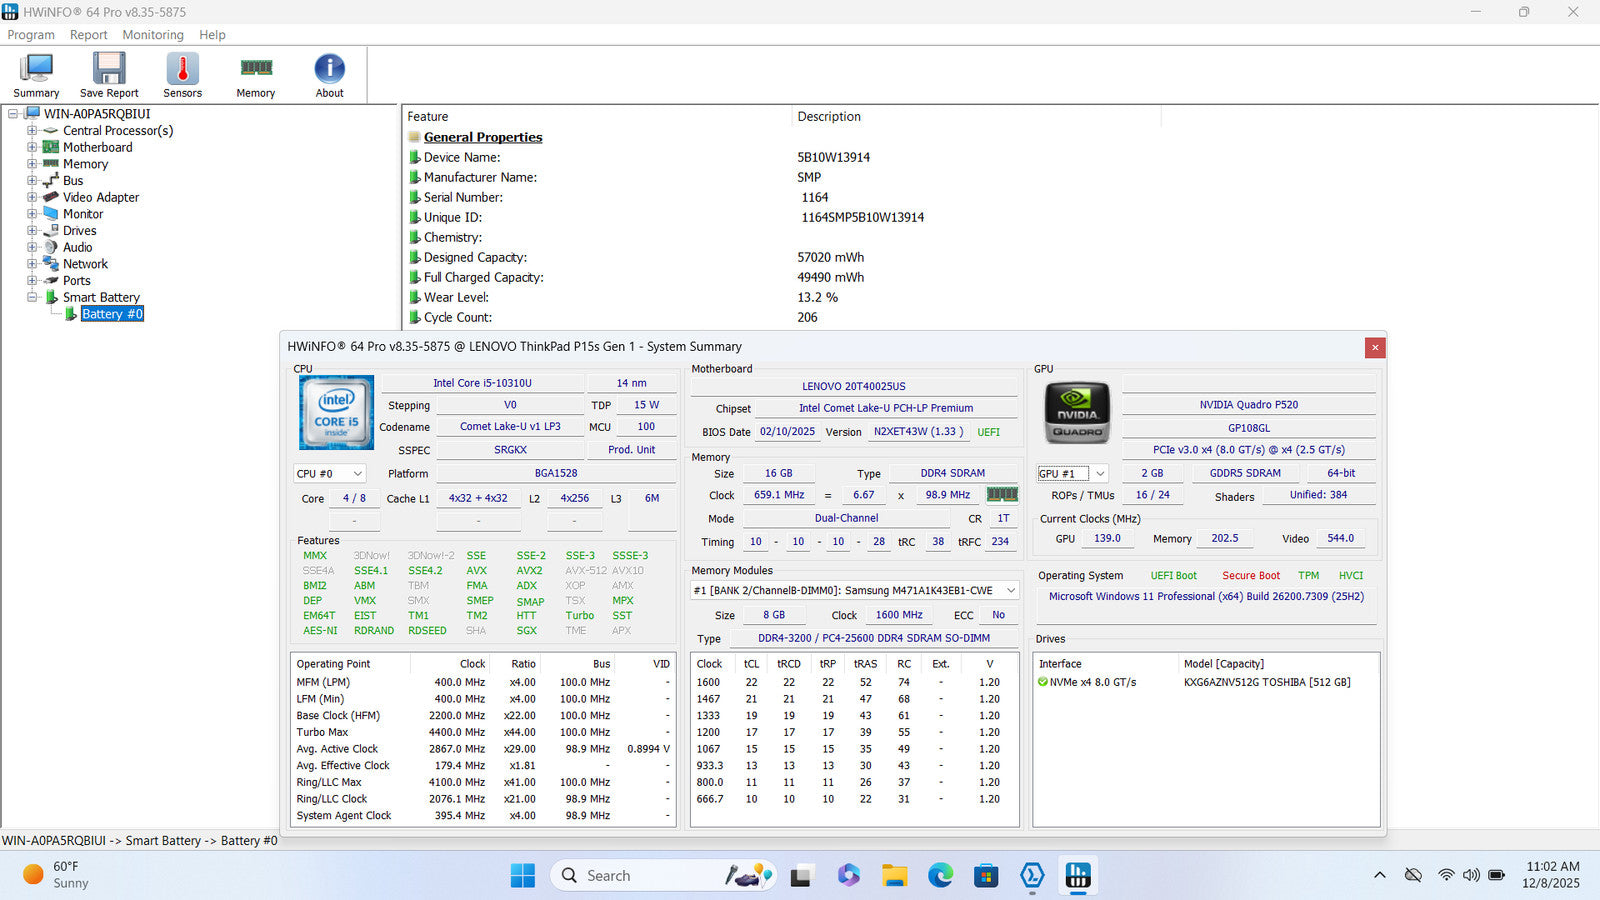The height and width of the screenshot is (900, 1600).
Task: Collapse the Smart Battery tree node
Action: point(32,297)
